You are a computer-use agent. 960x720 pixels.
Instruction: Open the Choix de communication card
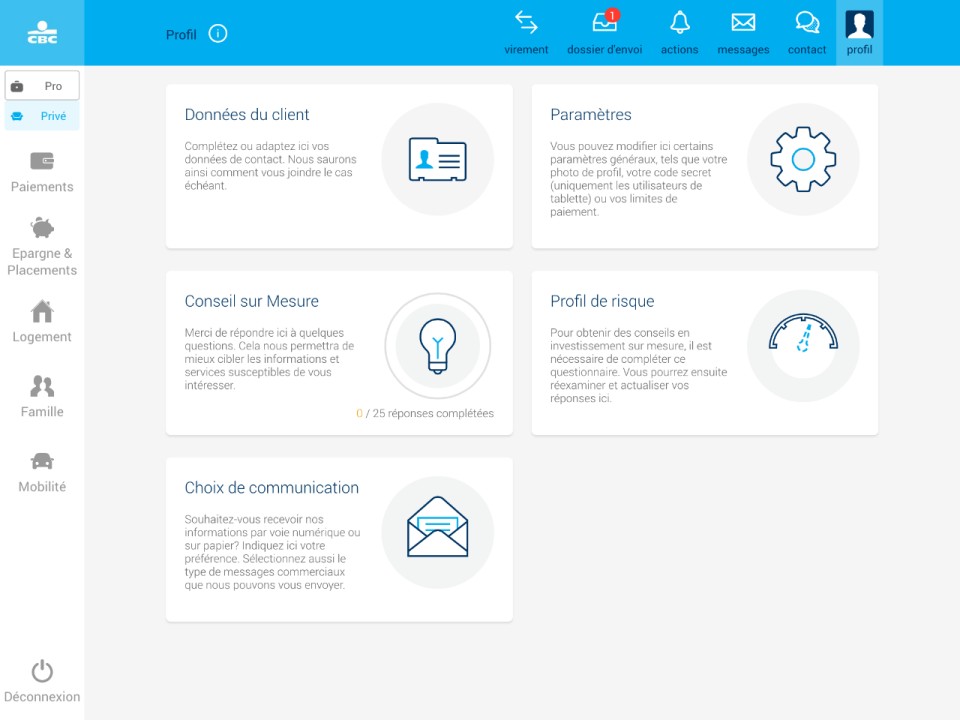pos(339,539)
